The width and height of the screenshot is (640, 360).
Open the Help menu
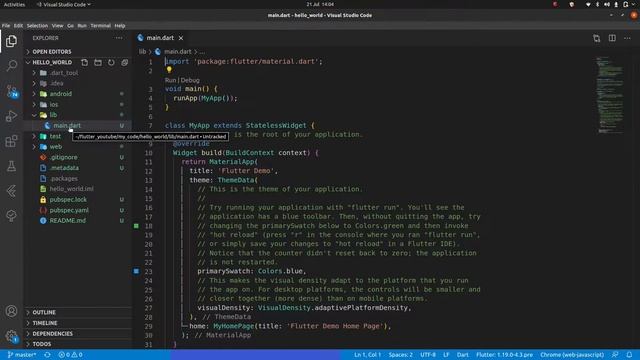(x=120, y=26)
